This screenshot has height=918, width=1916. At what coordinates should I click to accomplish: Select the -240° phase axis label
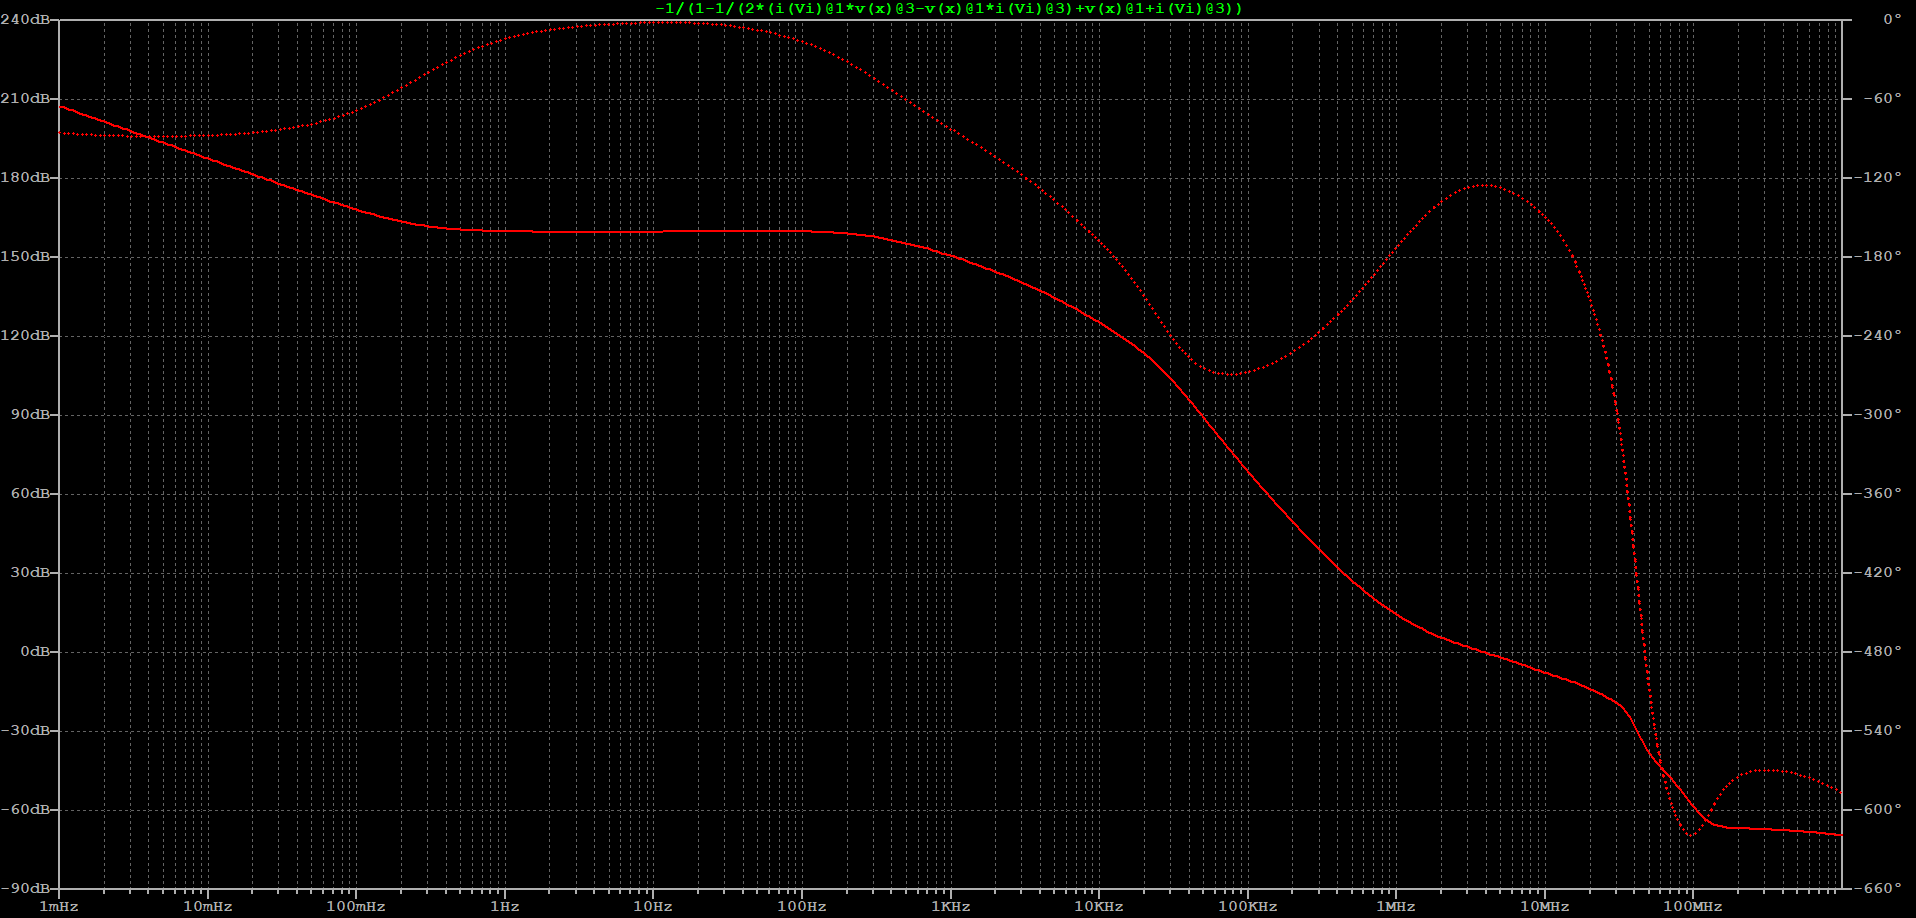click(x=1878, y=335)
